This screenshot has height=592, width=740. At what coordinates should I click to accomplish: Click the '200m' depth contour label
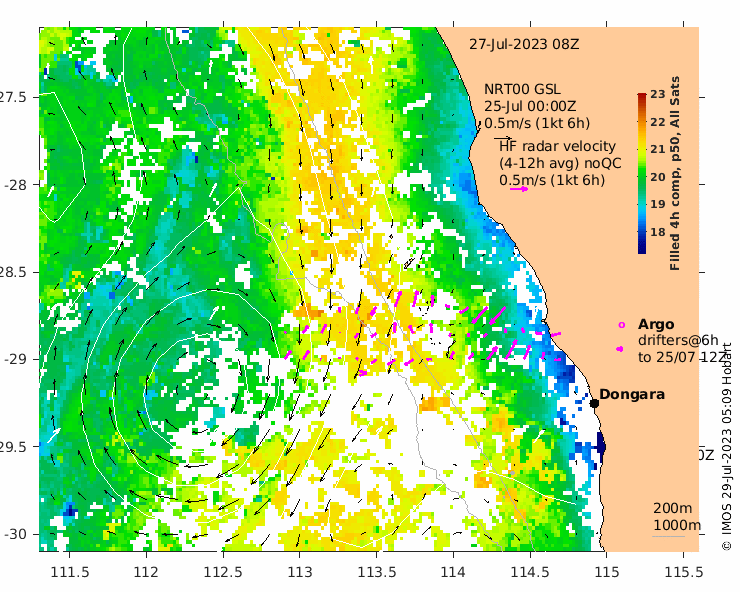[x=673, y=508]
